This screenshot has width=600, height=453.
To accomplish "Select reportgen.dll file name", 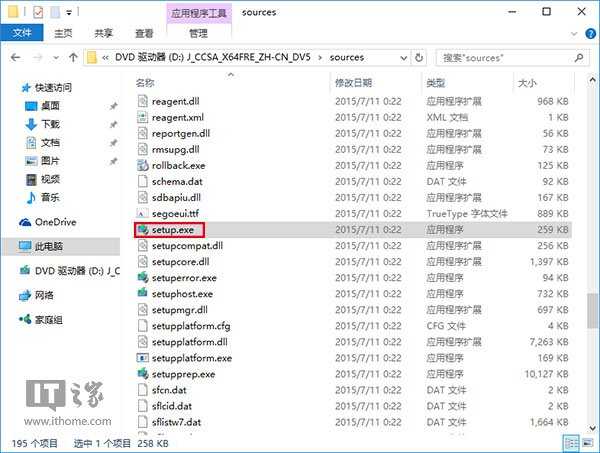I will click(181, 134).
